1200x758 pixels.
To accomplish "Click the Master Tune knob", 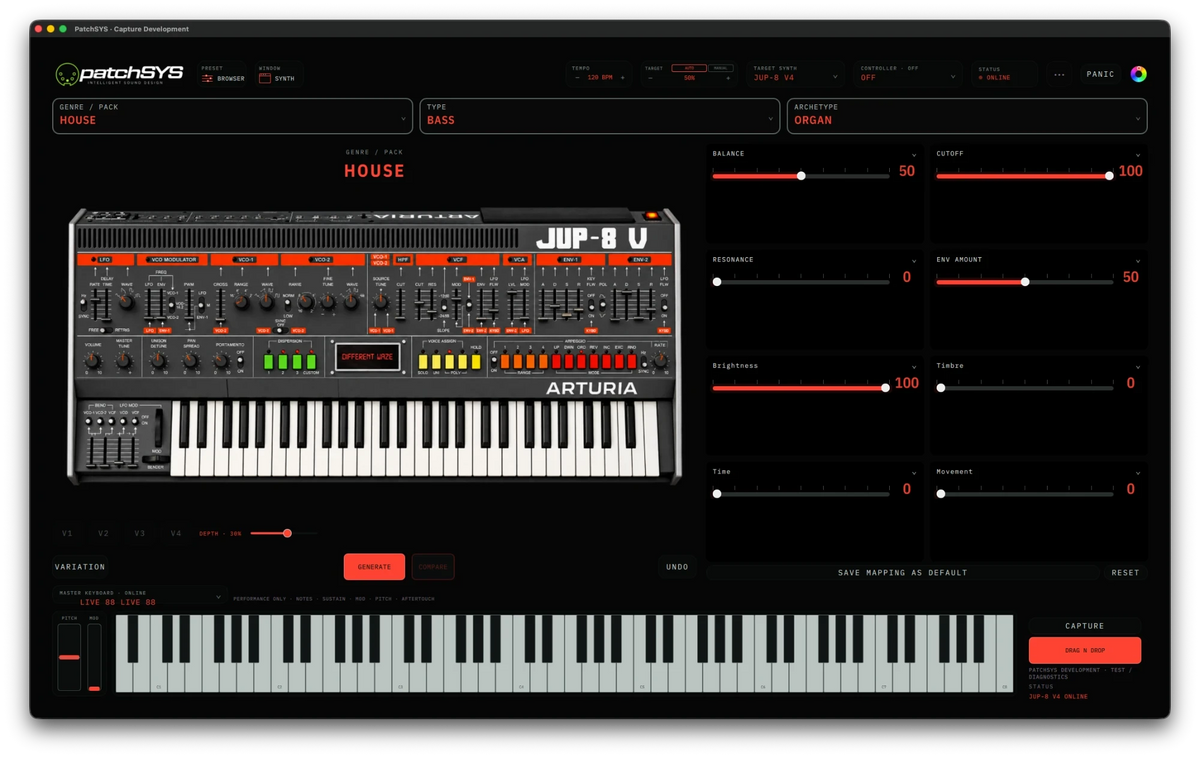I will tap(123, 361).
